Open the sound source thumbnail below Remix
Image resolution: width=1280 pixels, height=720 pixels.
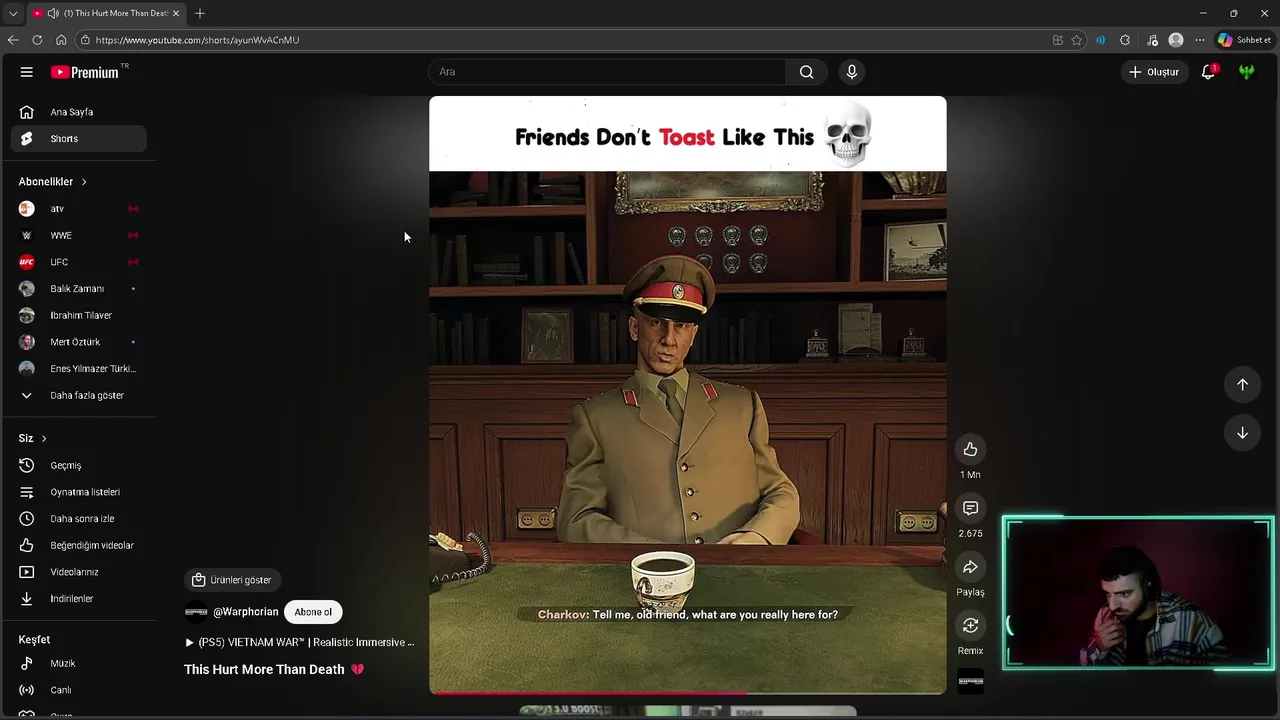[970, 681]
